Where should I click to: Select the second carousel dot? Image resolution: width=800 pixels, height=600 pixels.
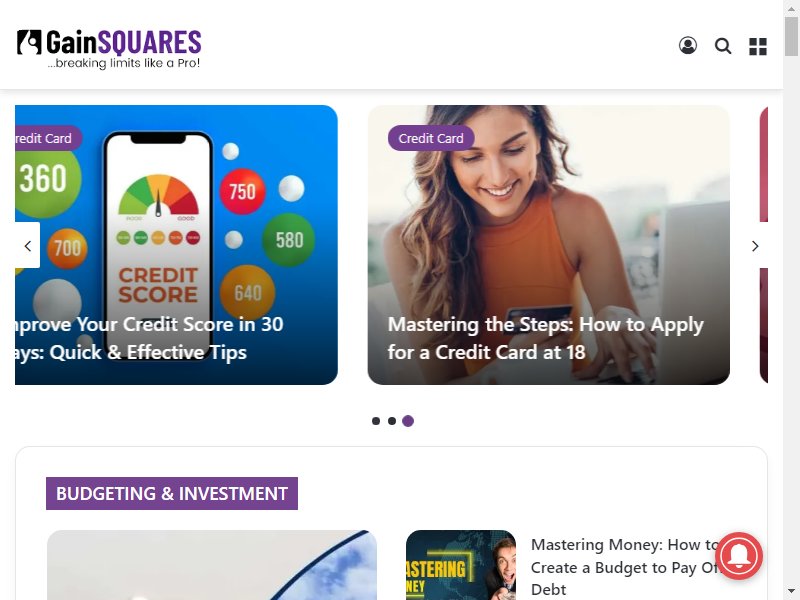point(392,421)
